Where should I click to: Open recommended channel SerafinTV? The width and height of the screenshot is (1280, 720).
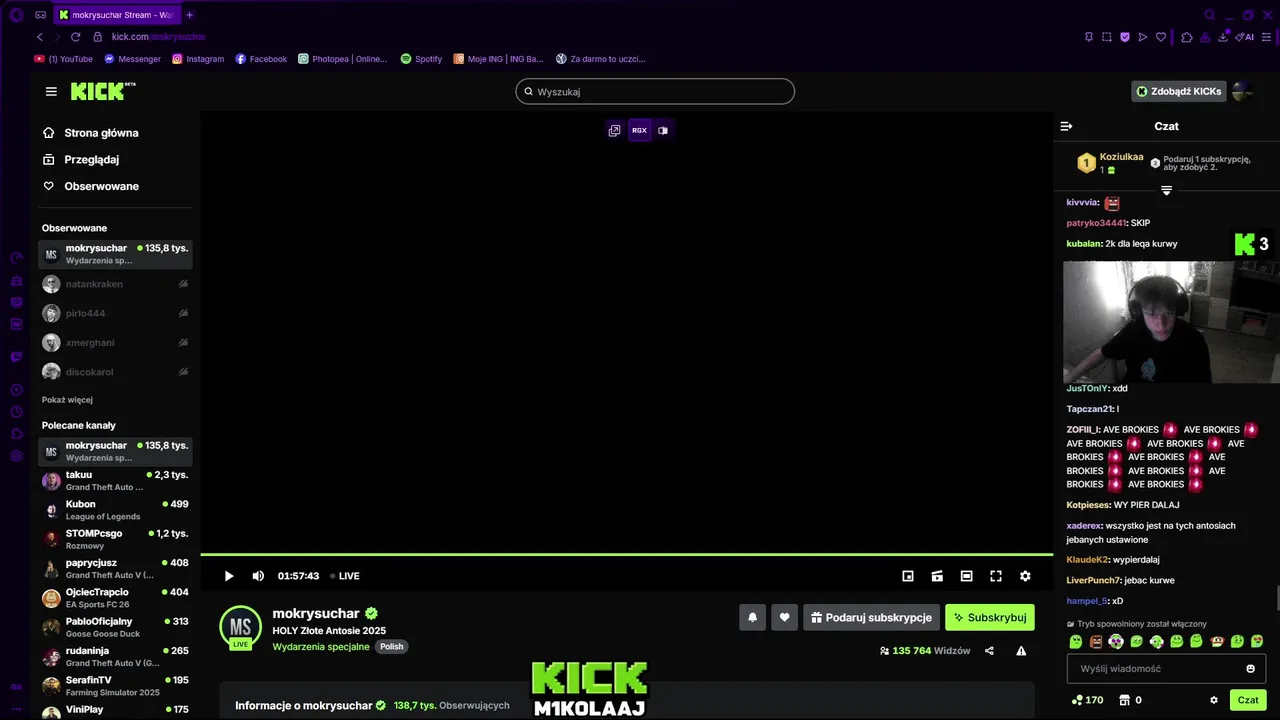tap(115, 686)
